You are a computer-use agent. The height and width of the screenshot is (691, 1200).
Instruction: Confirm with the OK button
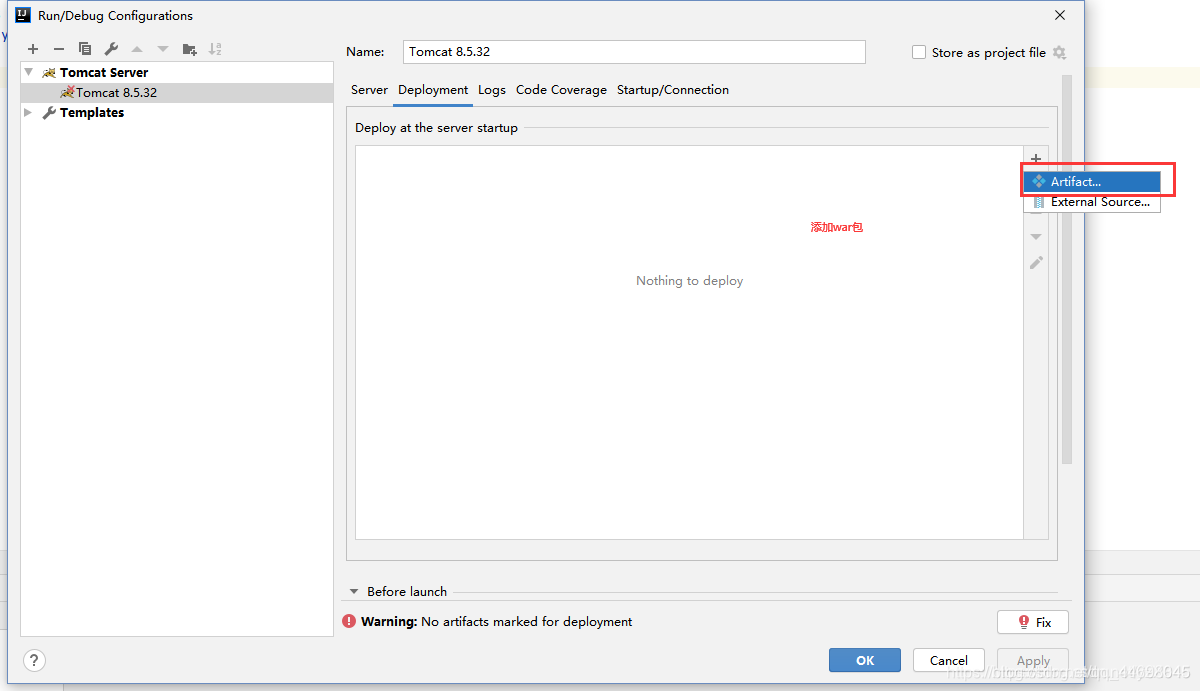click(x=865, y=660)
